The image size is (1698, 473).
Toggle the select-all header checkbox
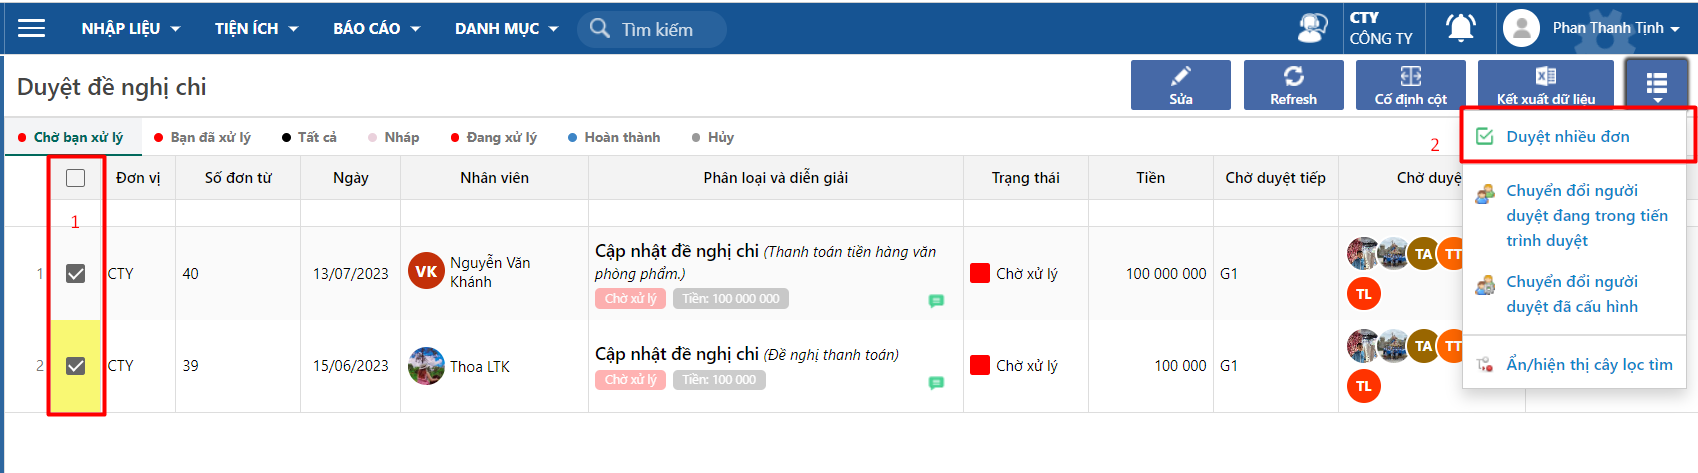coord(76,178)
